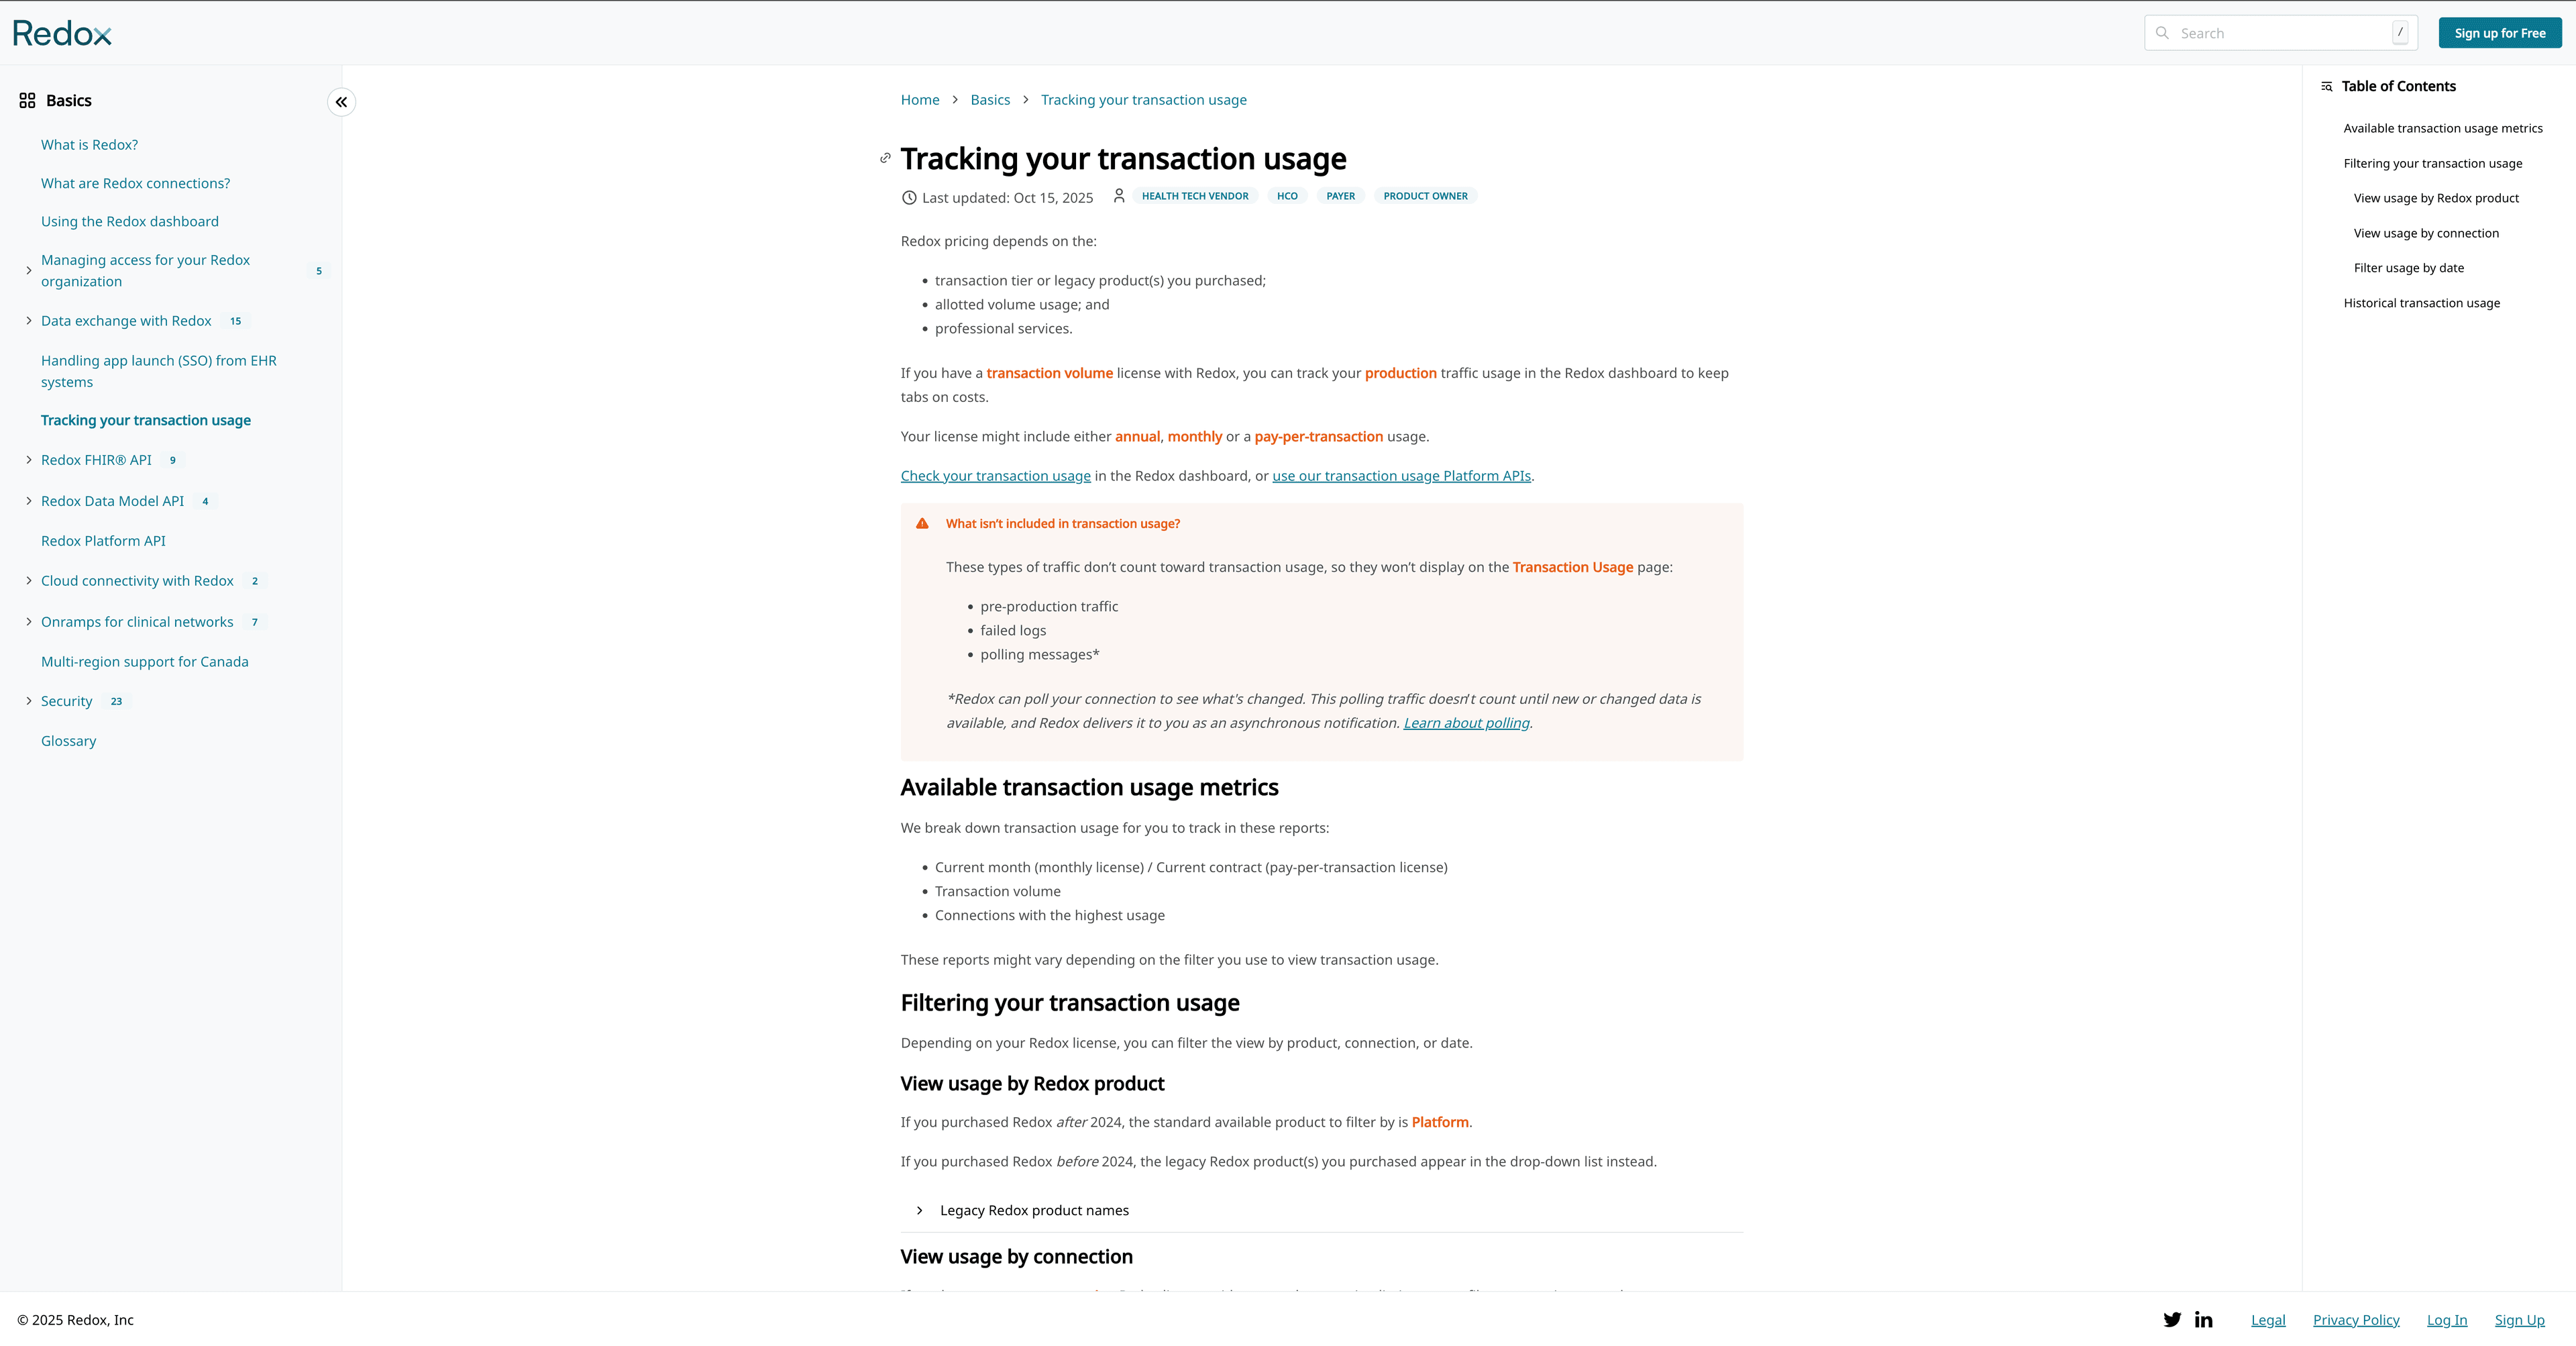Expand the Security sidebar section
This screenshot has height=1346, width=2576.
(29, 701)
